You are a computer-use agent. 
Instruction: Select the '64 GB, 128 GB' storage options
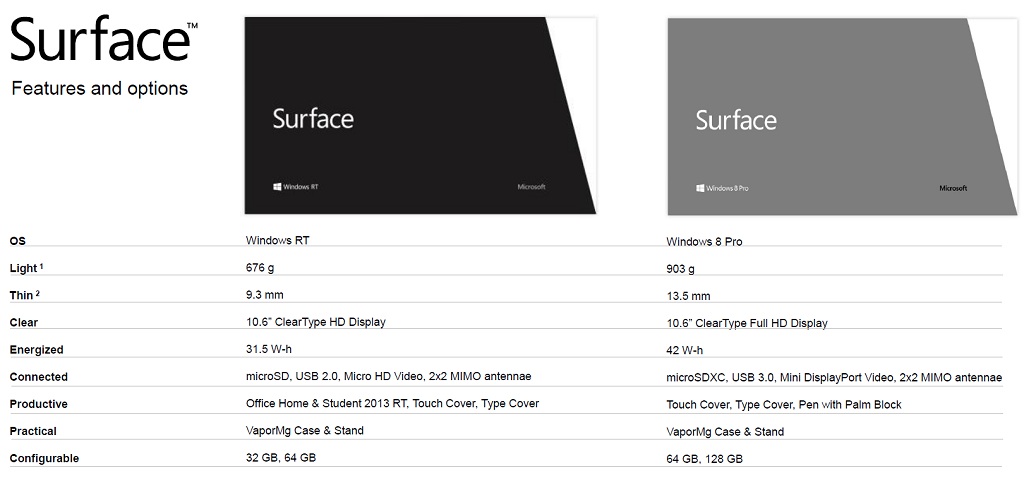[x=704, y=459]
